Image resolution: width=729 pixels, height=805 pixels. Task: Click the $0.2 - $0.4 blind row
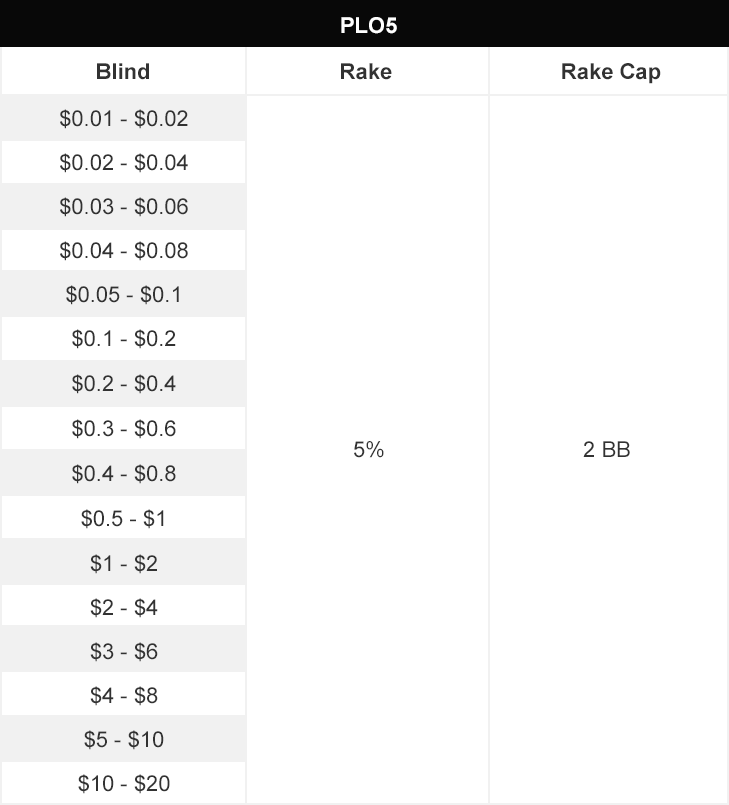click(x=123, y=384)
